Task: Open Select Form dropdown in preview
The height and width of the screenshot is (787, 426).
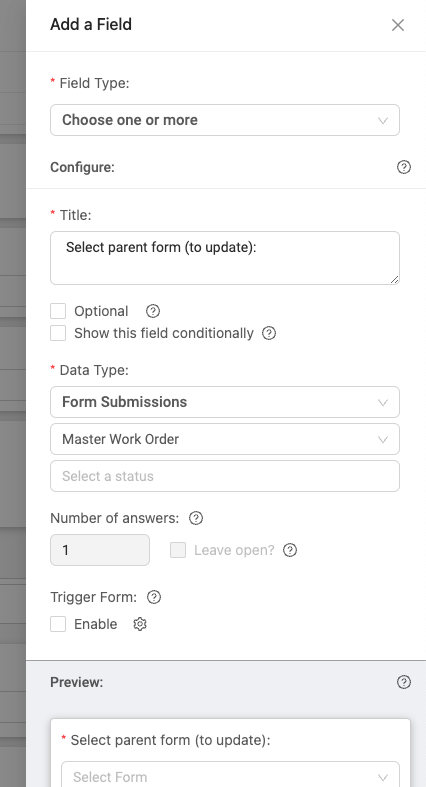Action: (230, 775)
